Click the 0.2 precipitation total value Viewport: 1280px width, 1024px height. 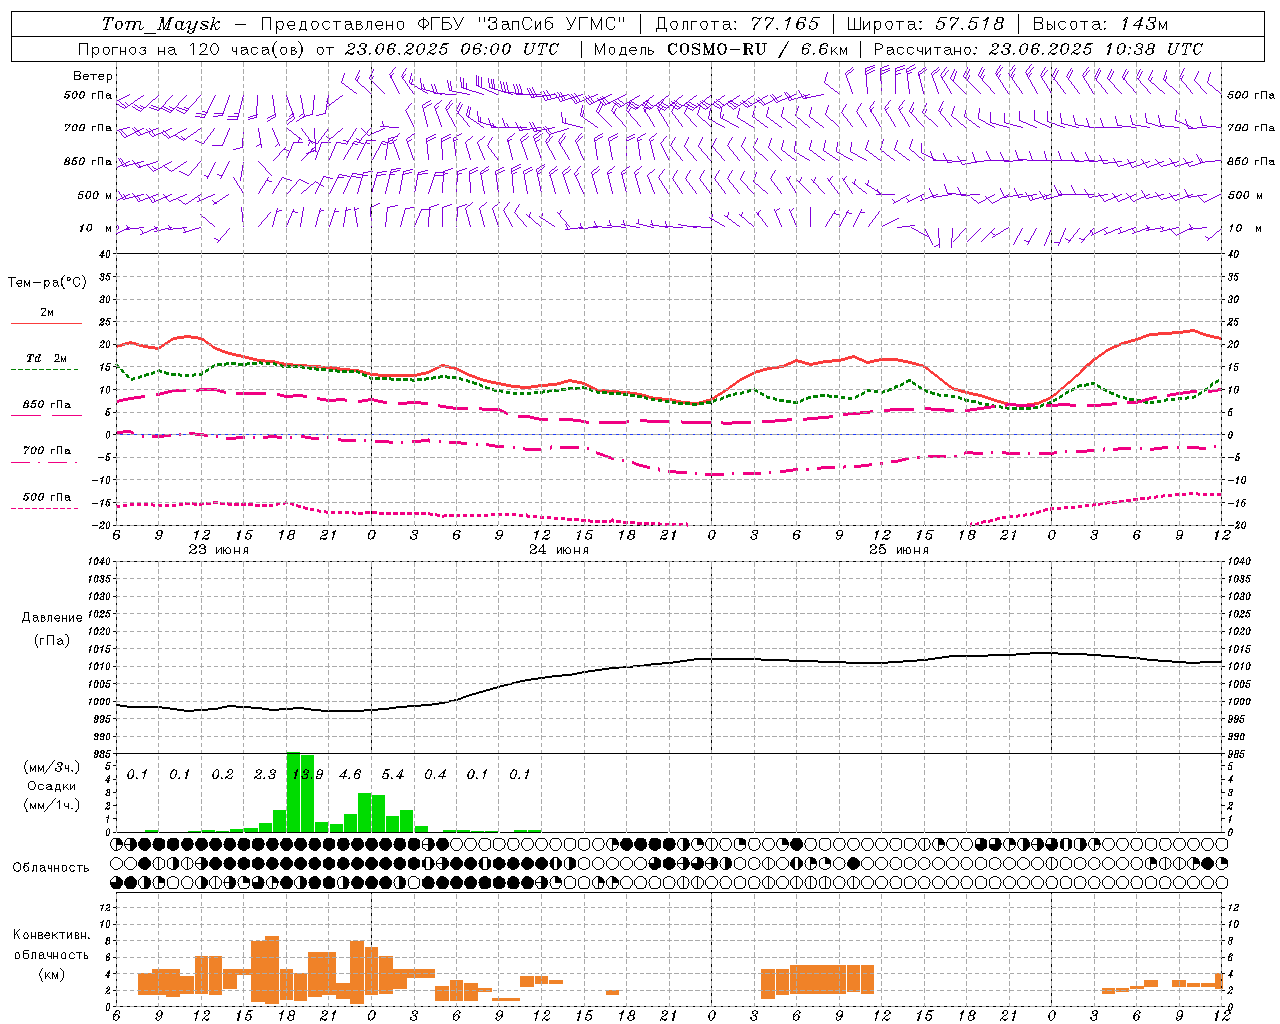coord(222,774)
